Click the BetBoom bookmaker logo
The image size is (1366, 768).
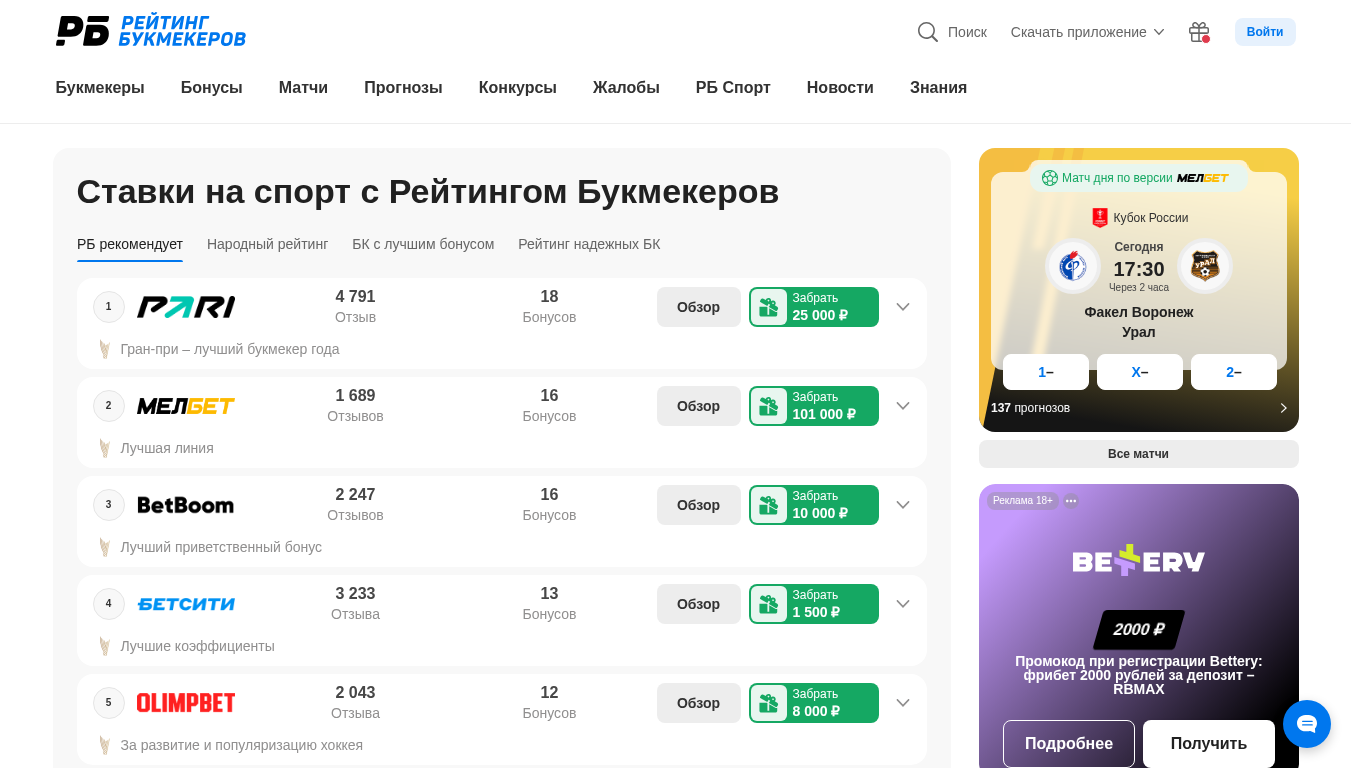186,505
